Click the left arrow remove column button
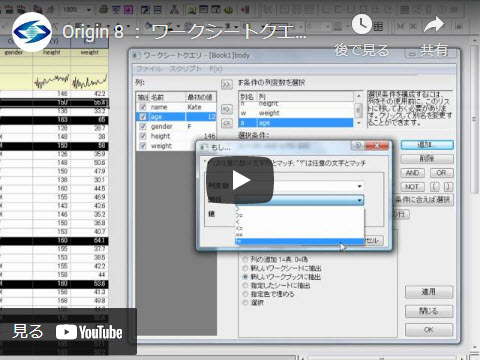The height and width of the screenshot is (360, 480). coord(227,123)
